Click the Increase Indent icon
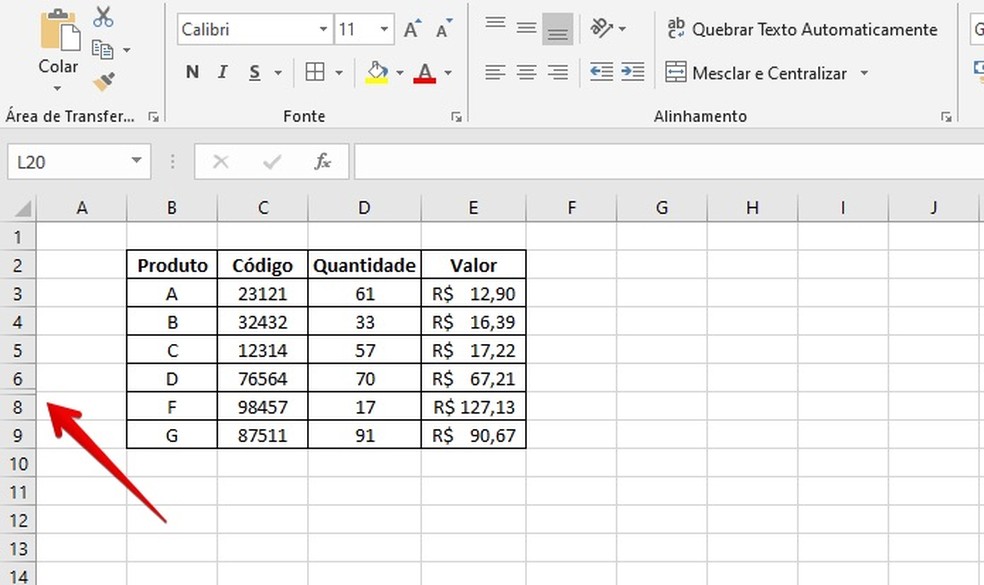This screenshot has width=984, height=585. click(x=632, y=70)
